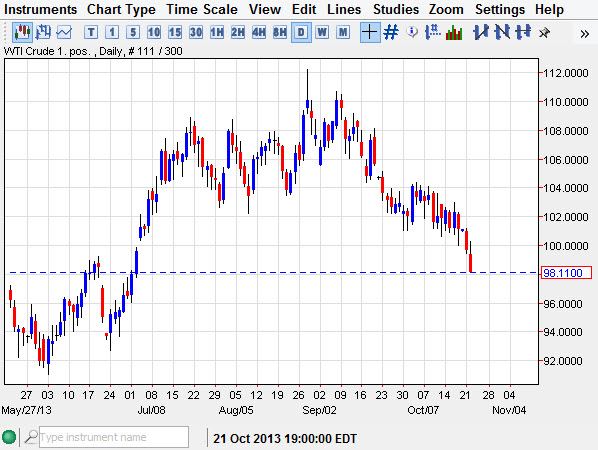Open the Chart Type menu
This screenshot has width=598, height=450.
tap(121, 9)
